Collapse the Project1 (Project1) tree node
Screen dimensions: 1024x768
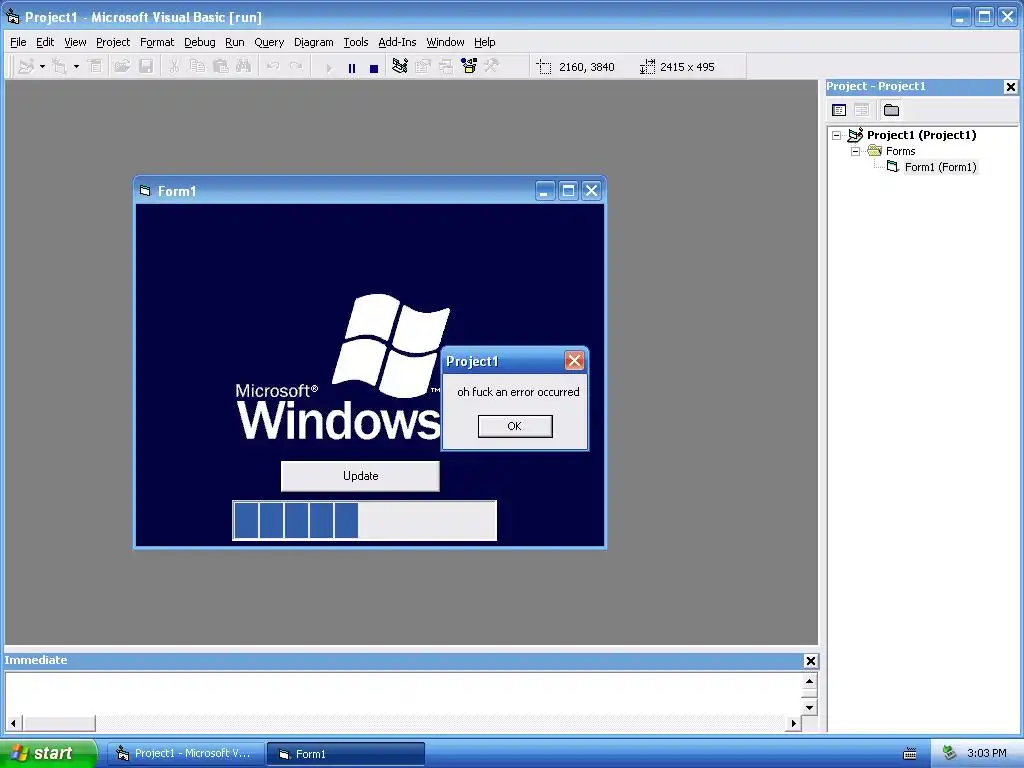(837, 136)
